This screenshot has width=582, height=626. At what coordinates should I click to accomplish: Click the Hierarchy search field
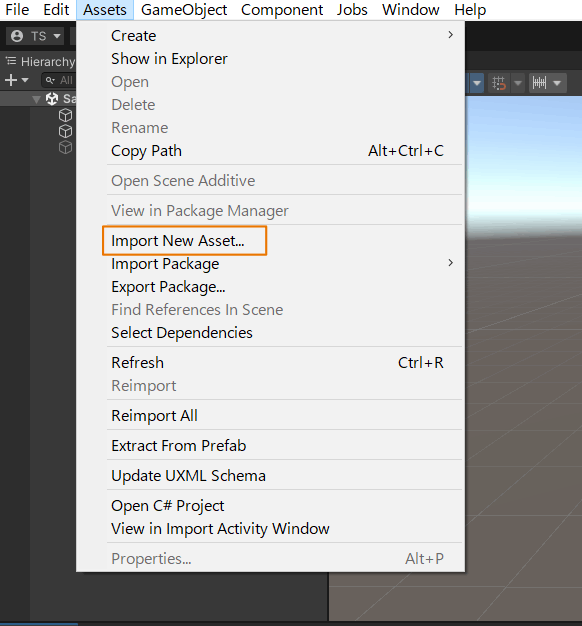(x=59, y=80)
